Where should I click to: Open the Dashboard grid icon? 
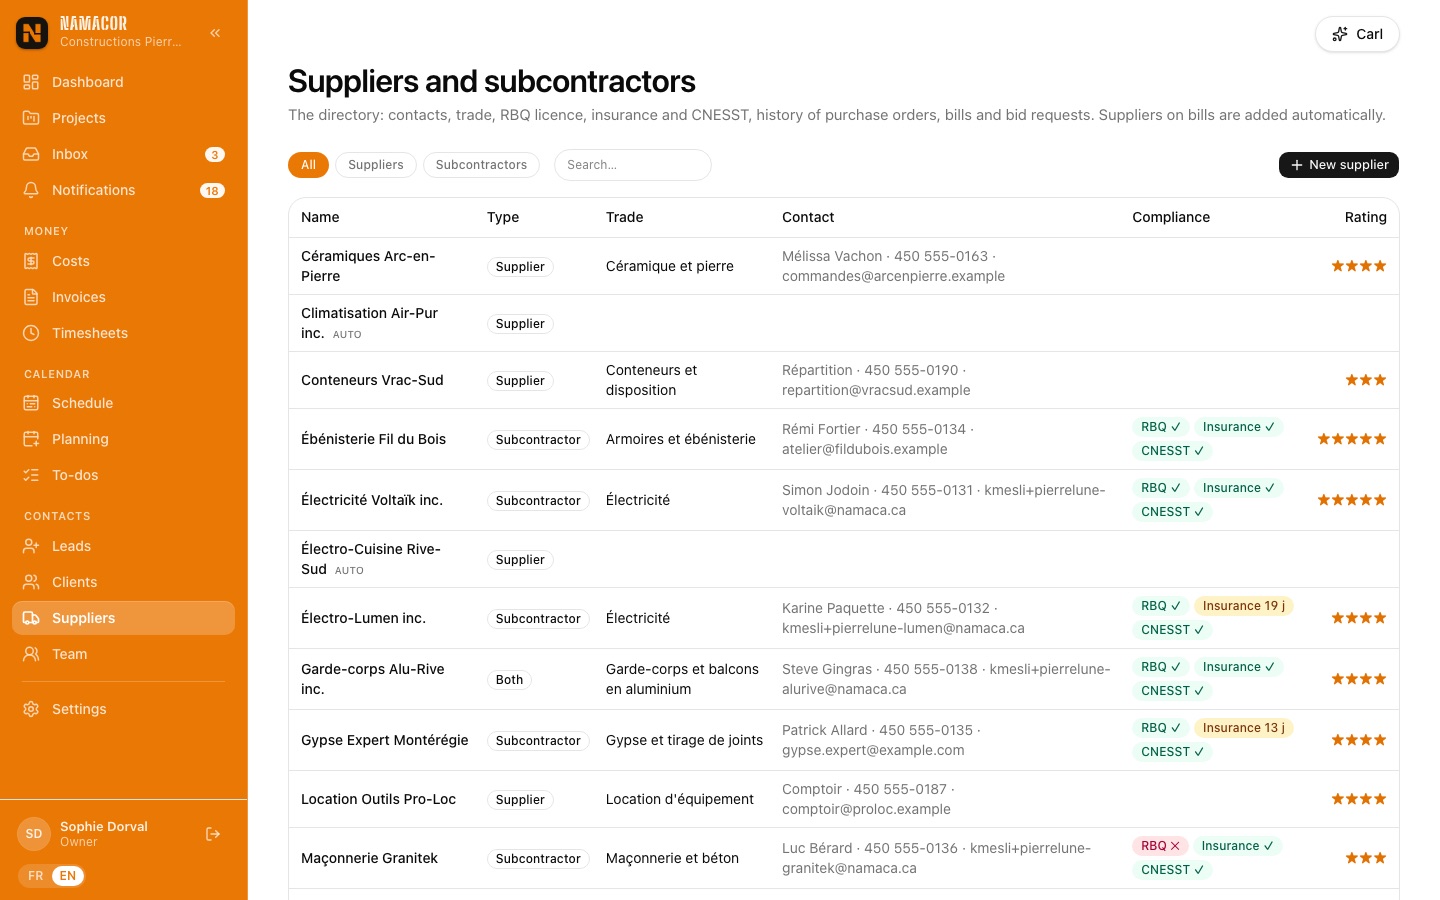click(x=31, y=82)
